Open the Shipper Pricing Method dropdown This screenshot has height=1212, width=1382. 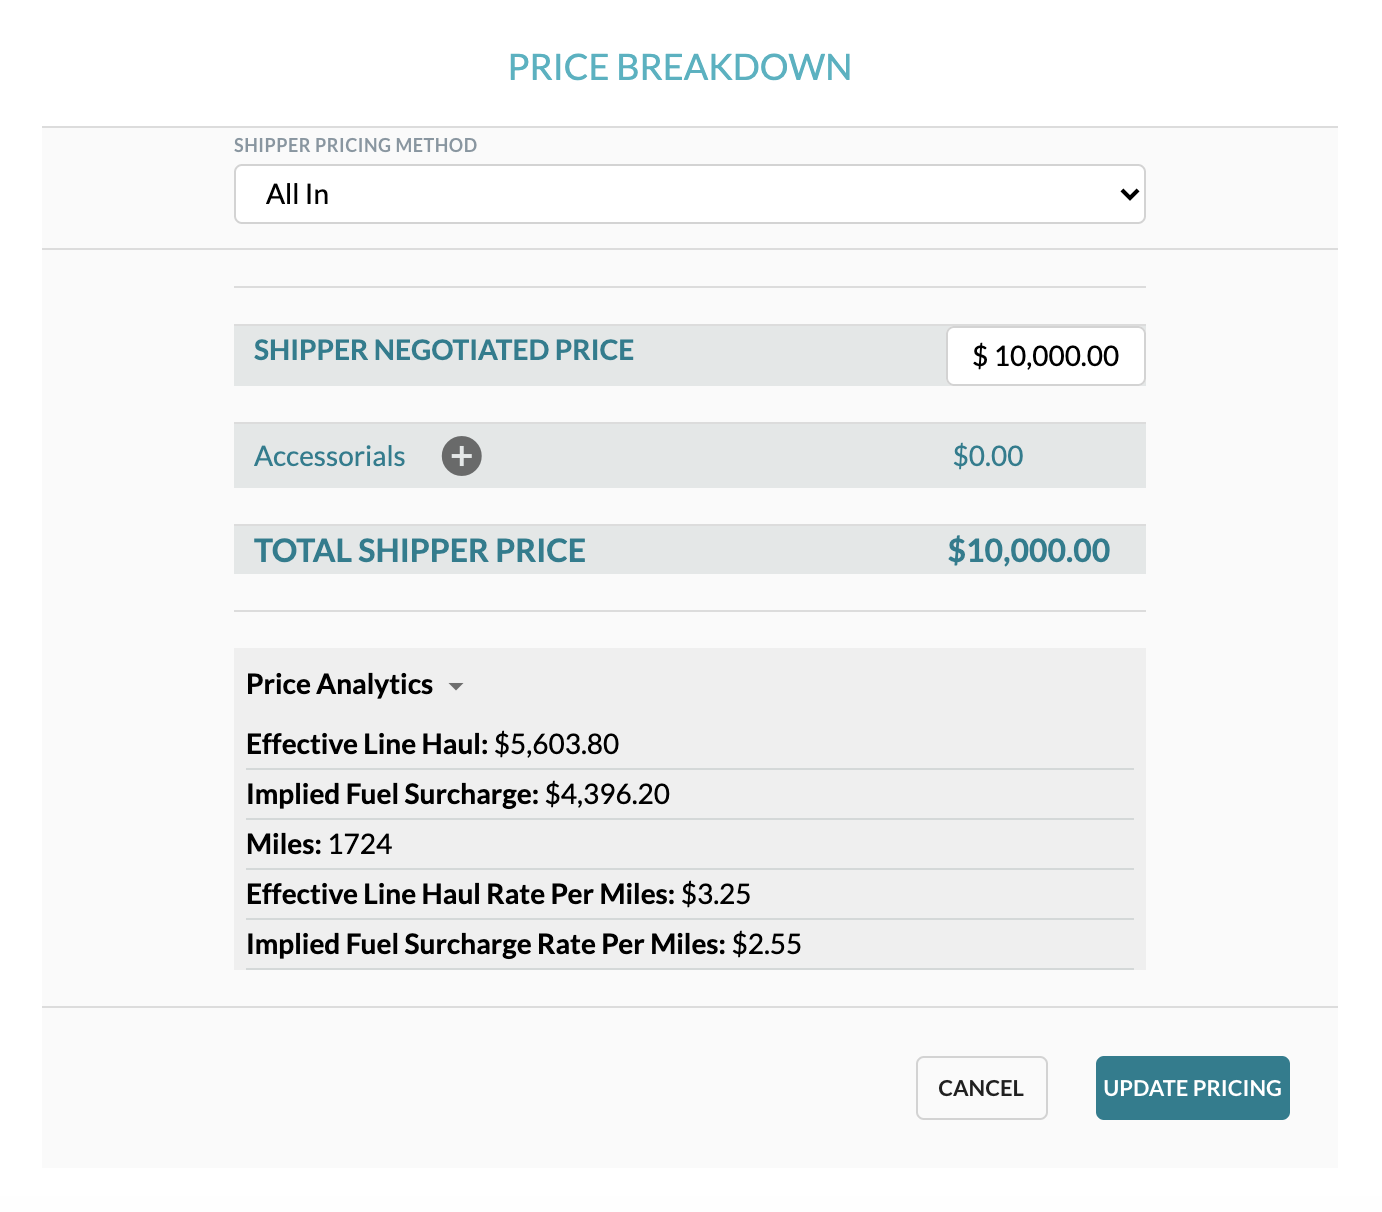tap(689, 194)
